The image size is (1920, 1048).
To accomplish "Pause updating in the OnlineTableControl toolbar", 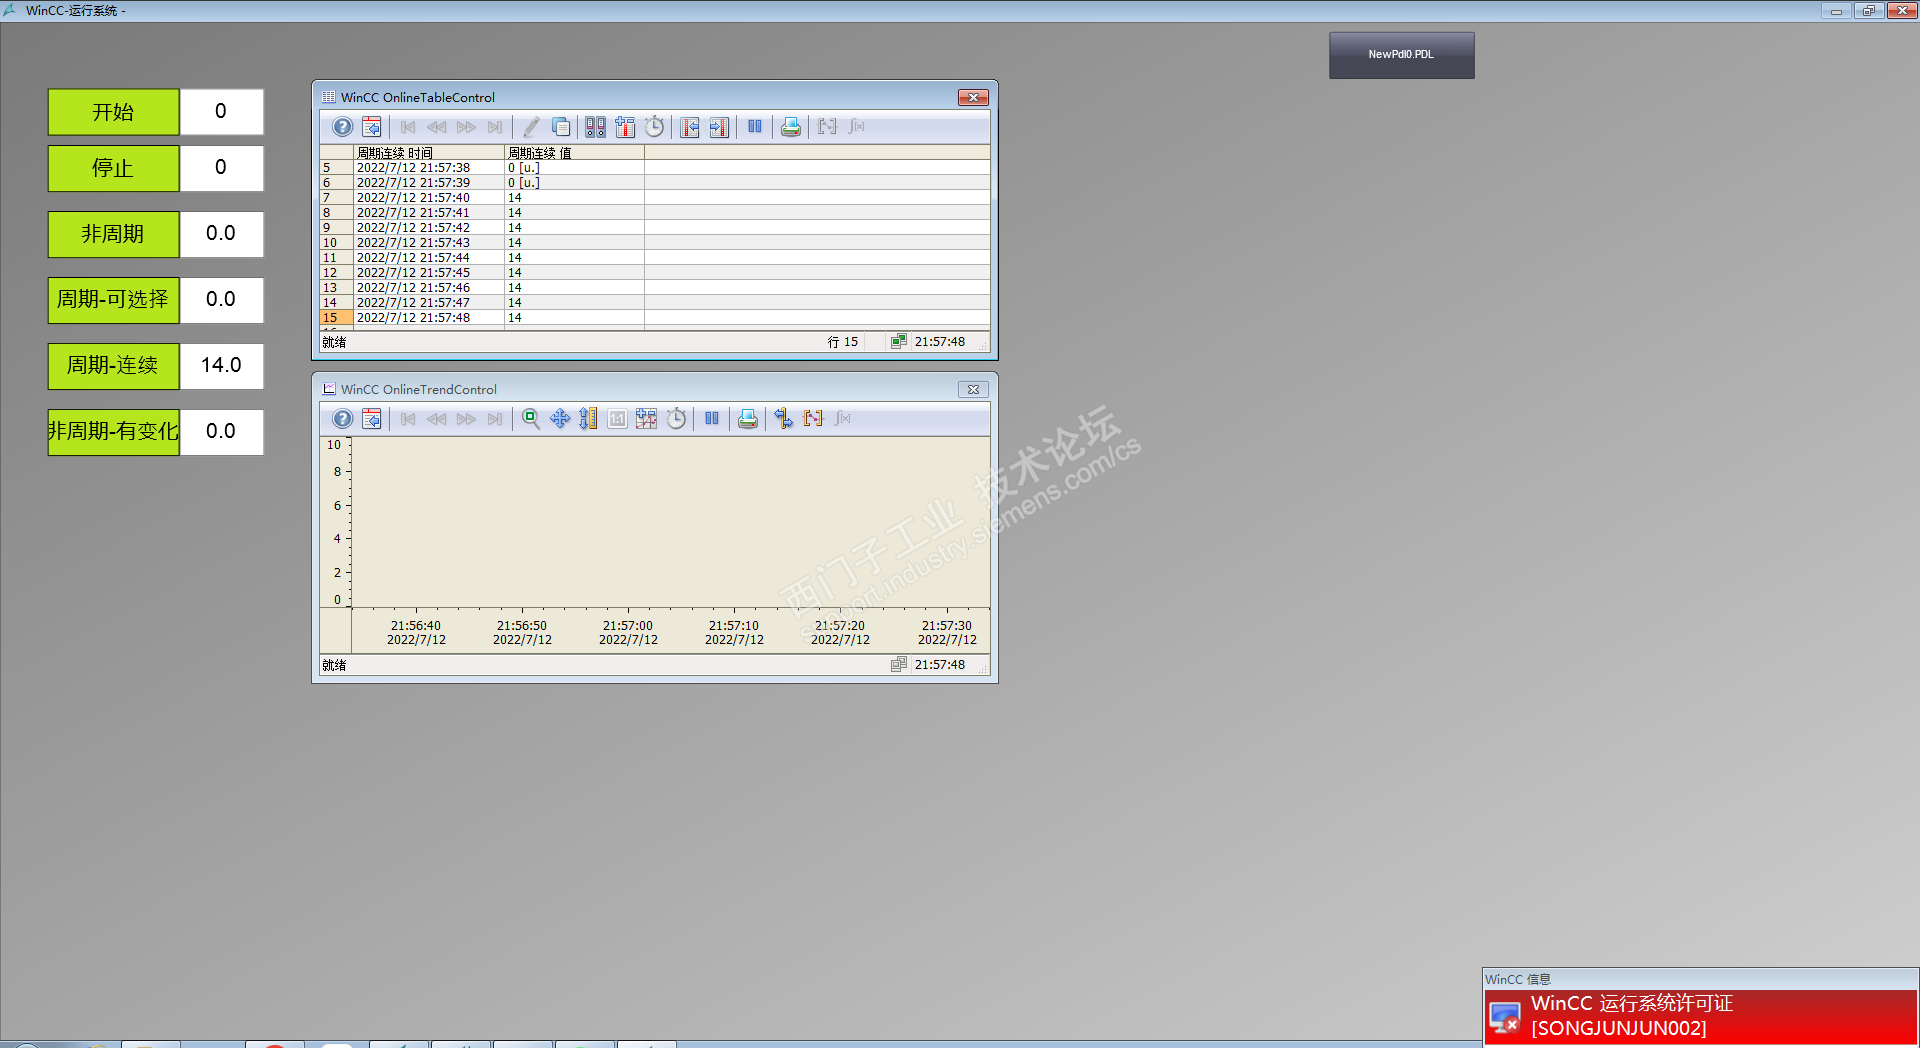I will pyautogui.click(x=755, y=127).
